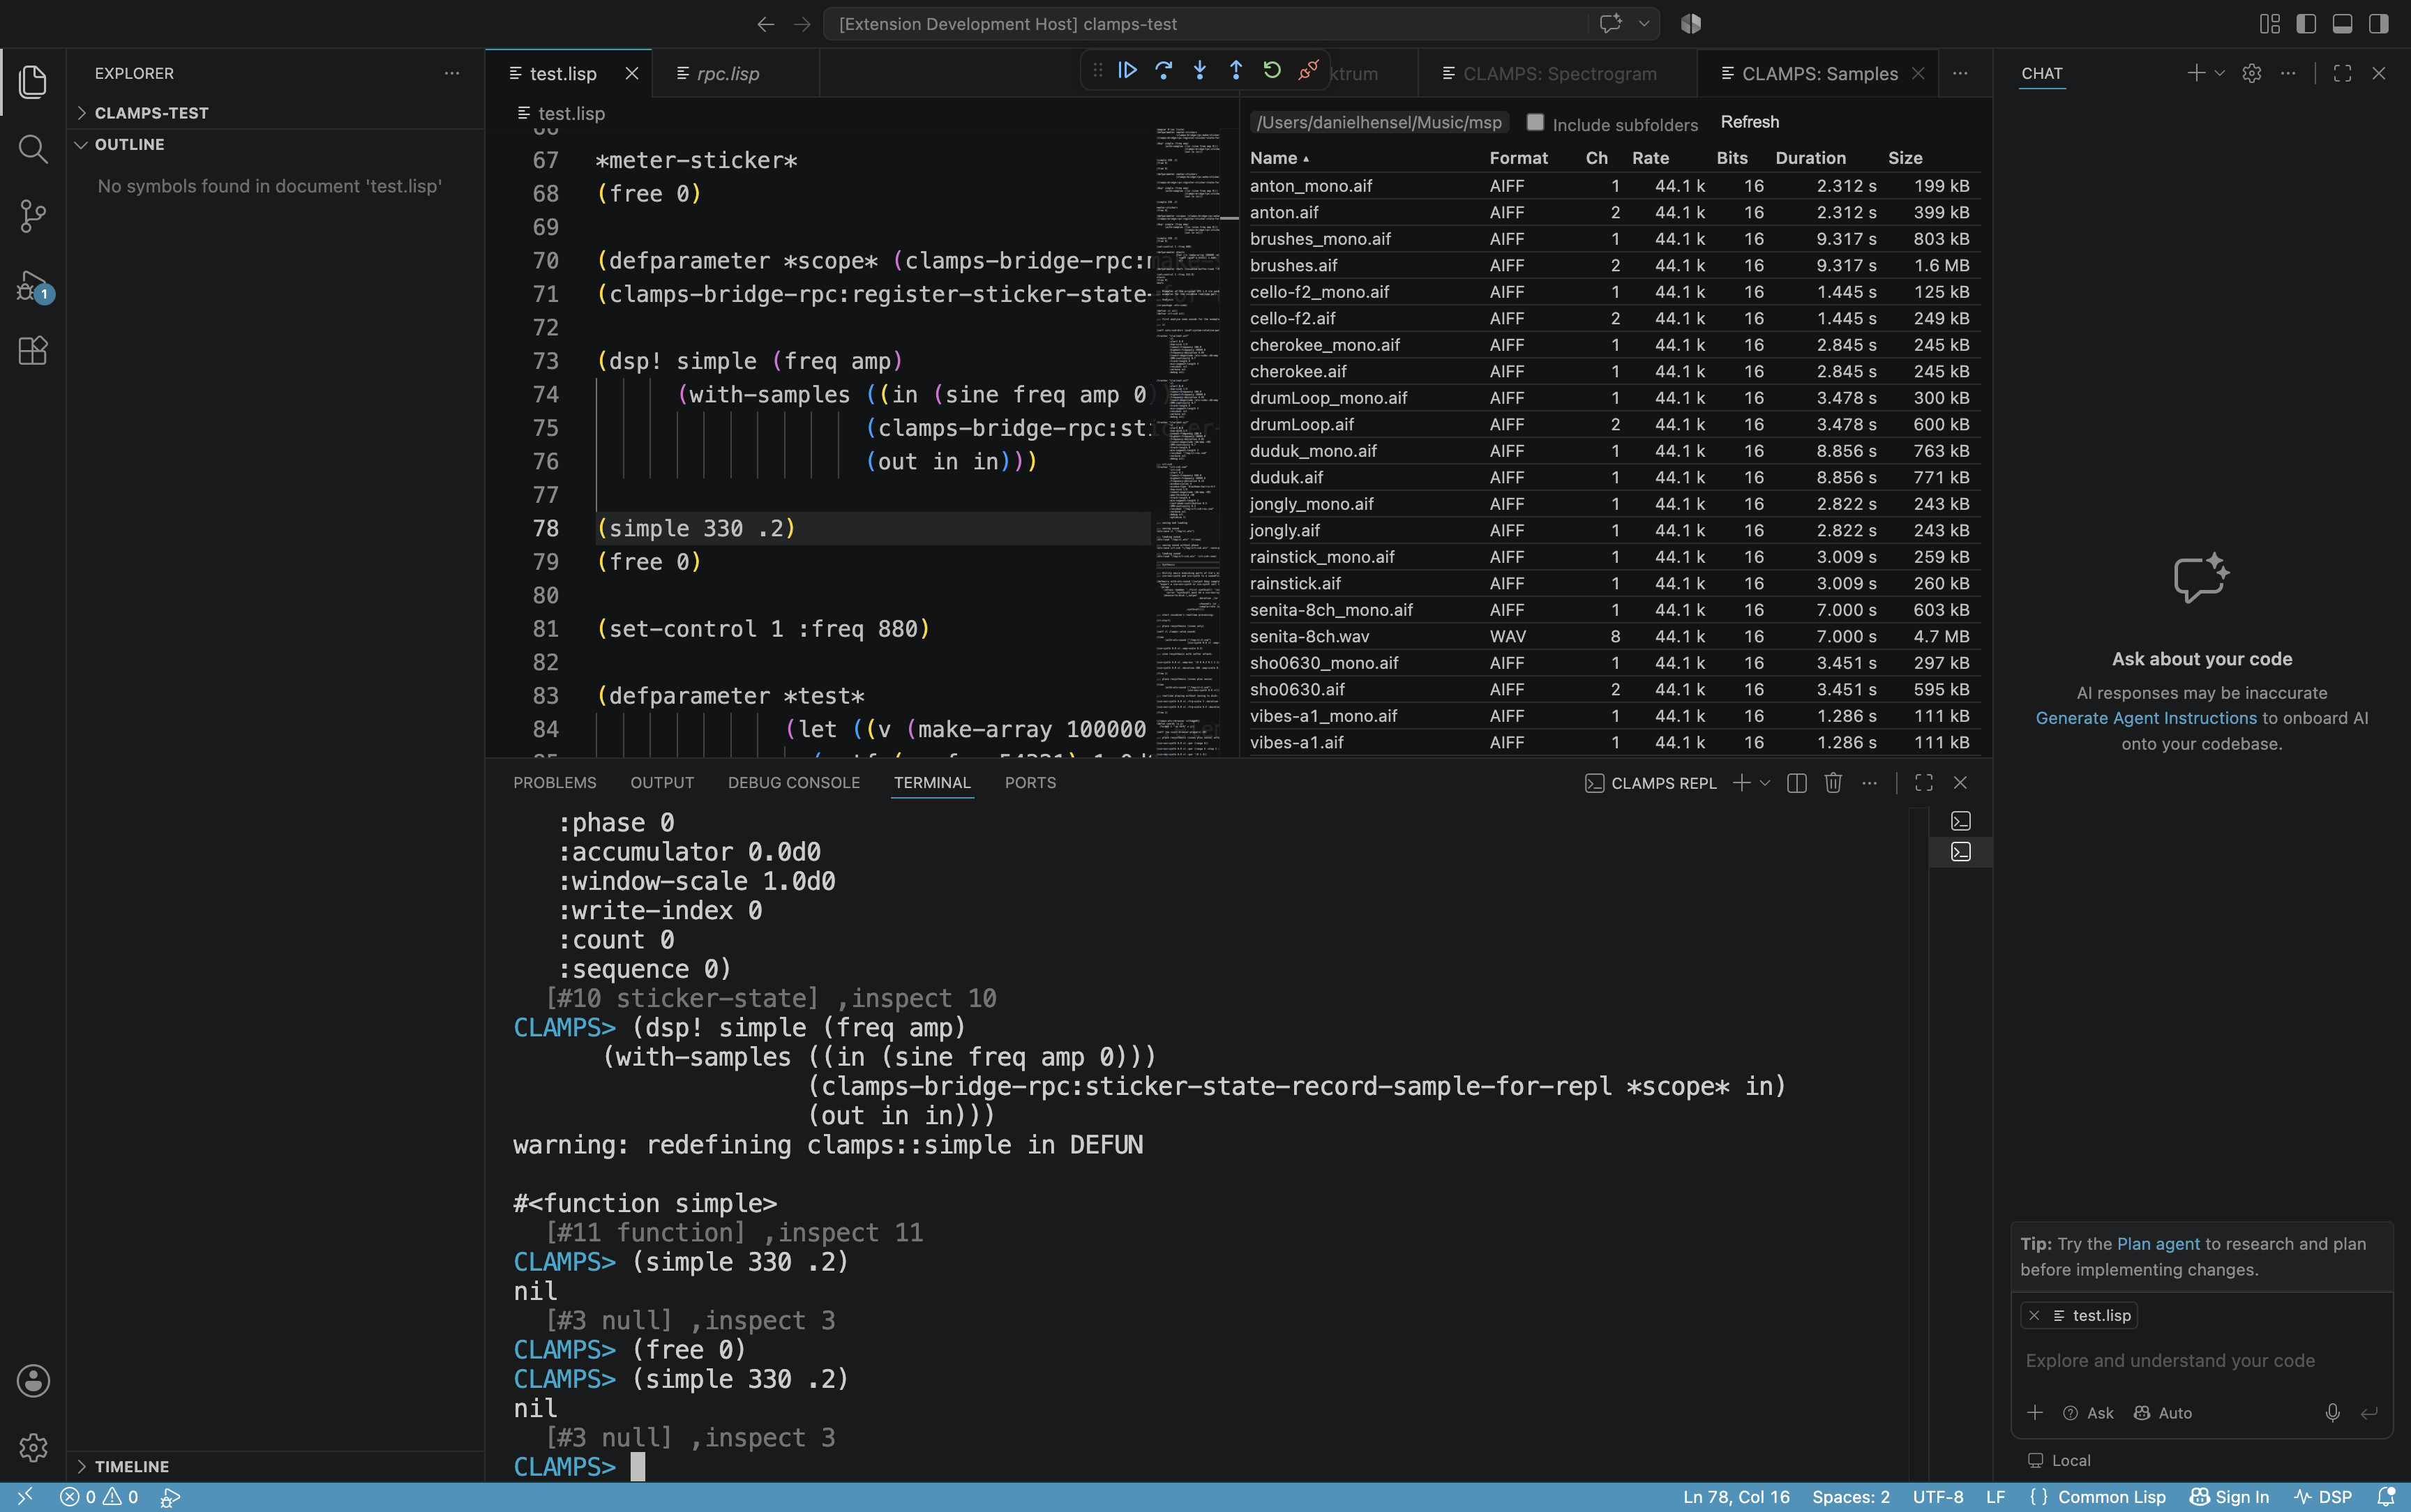
Task: Customize layout icon in title bar
Action: pyautogui.click(x=2270, y=24)
